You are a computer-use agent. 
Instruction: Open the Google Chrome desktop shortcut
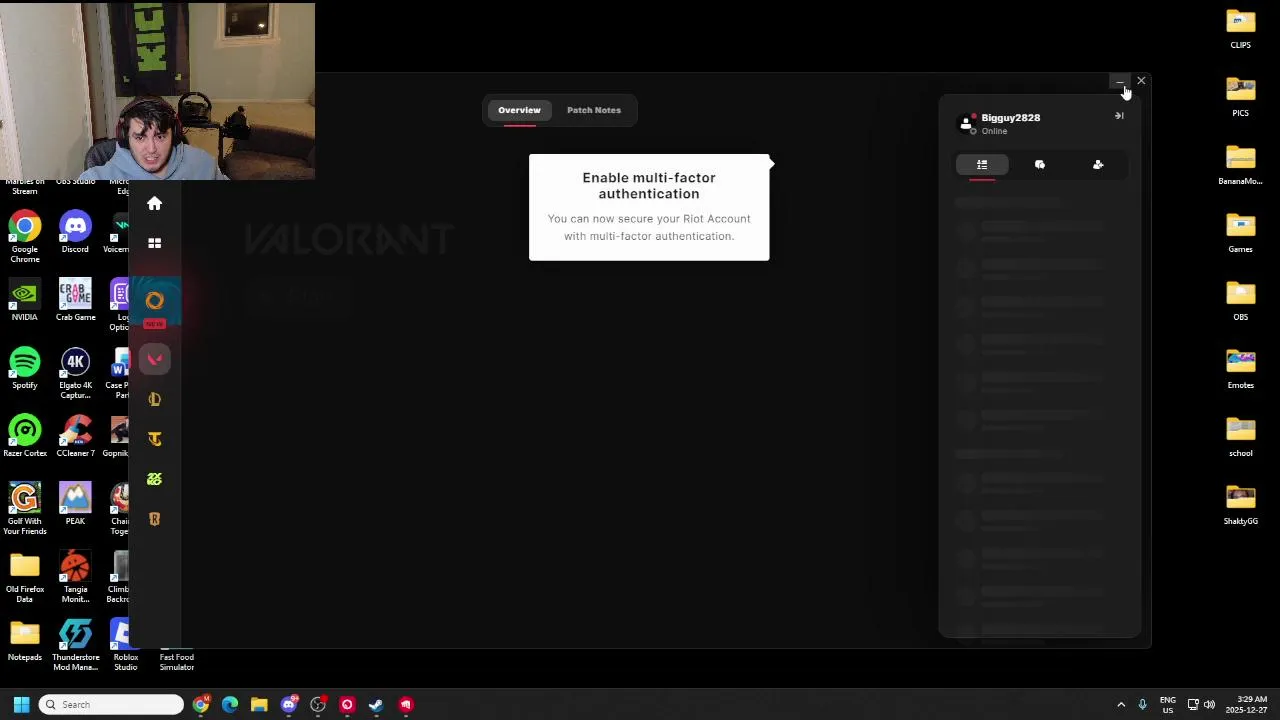click(x=25, y=236)
